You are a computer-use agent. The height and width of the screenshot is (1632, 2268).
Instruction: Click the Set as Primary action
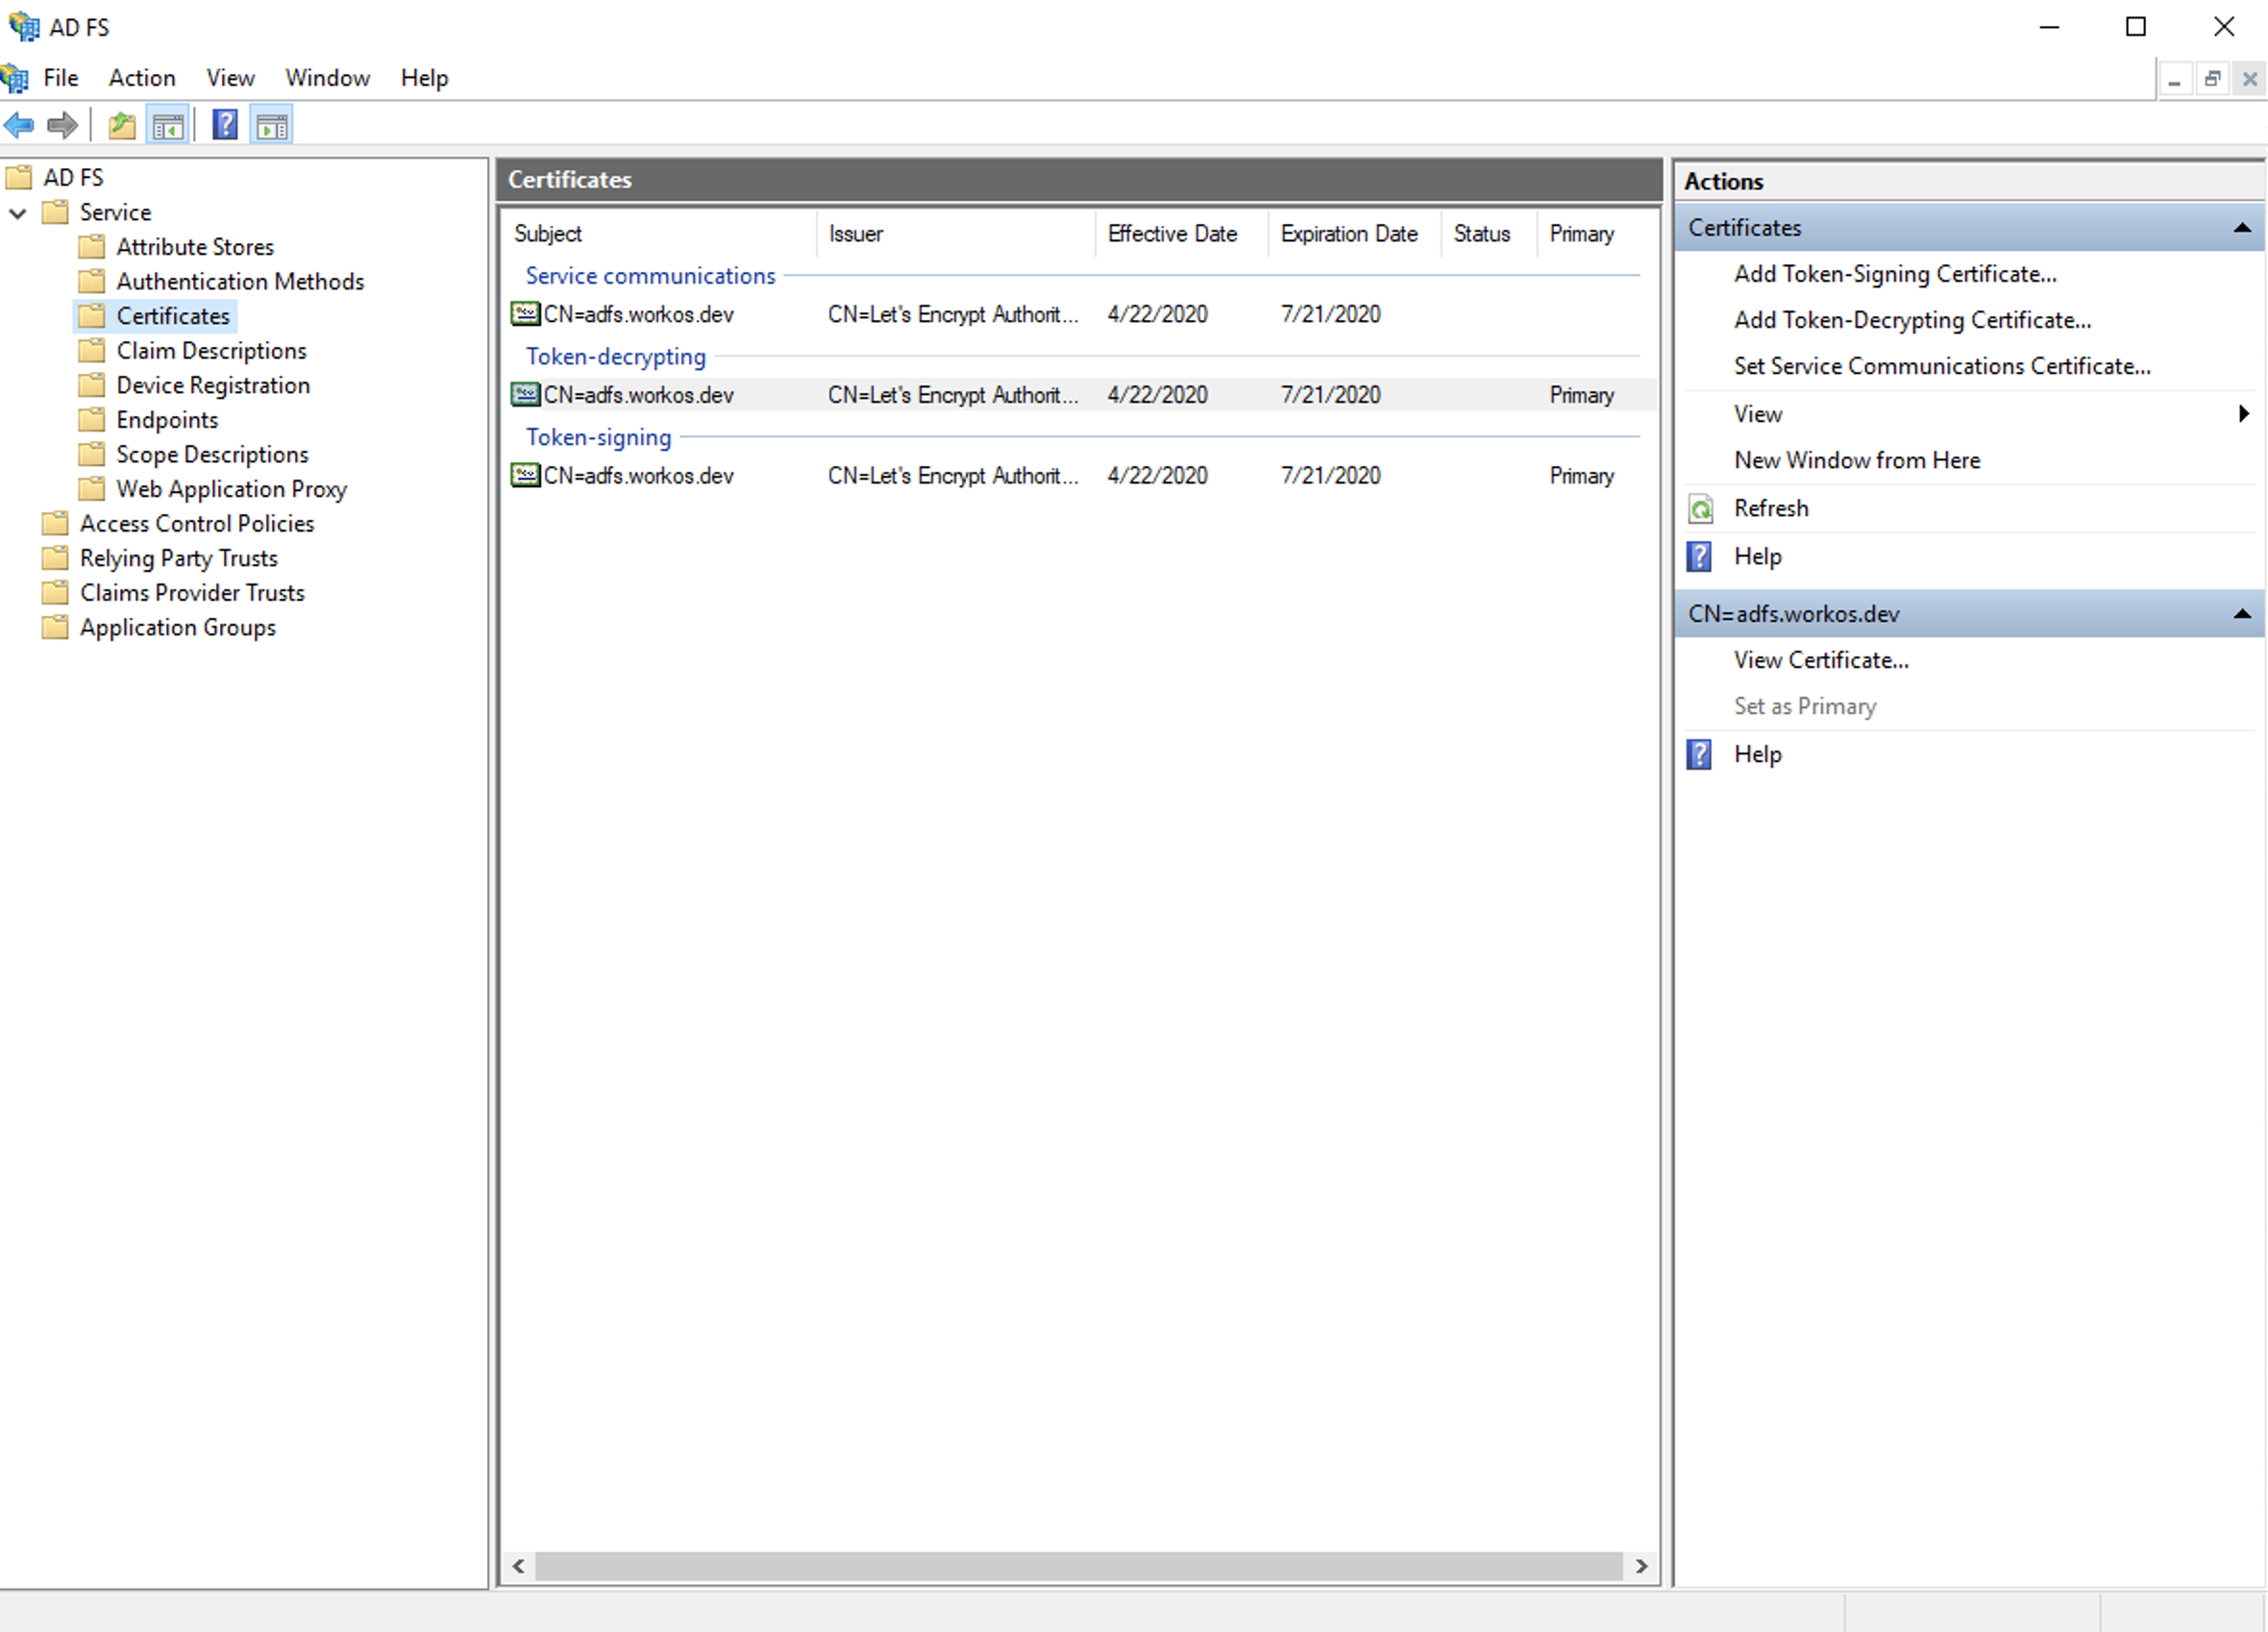(x=1805, y=706)
